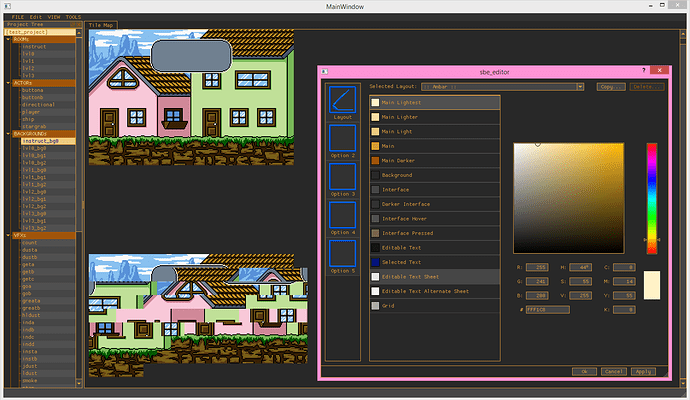This screenshot has height=400, width=690.
Task: Click the upper tile map house image
Action: 191,97
